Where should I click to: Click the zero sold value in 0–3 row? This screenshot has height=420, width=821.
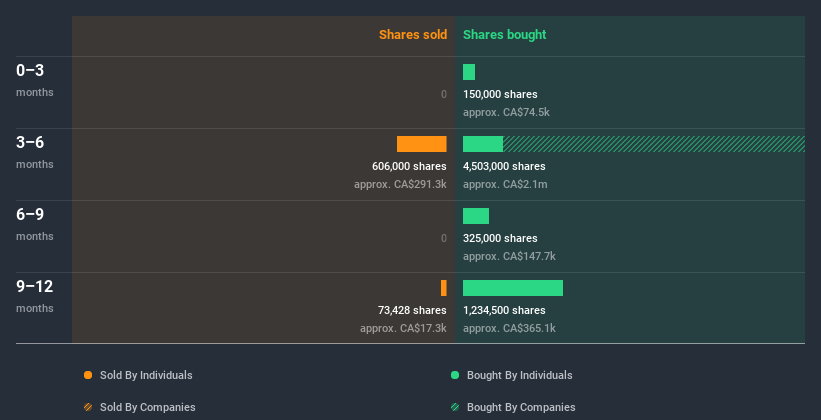point(444,95)
